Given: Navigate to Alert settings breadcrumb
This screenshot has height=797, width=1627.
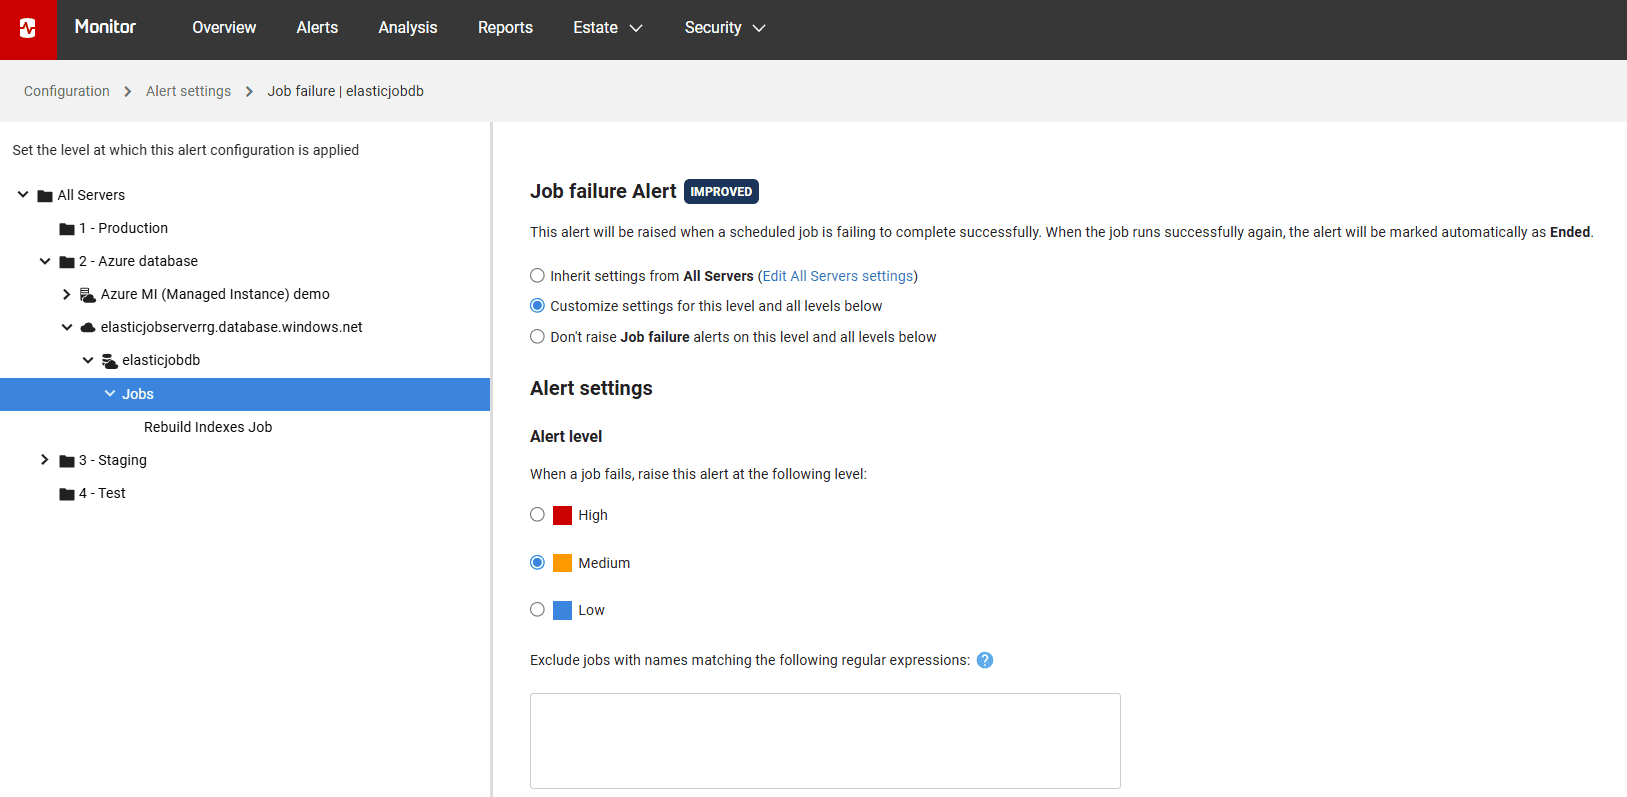Looking at the screenshot, I should click(x=188, y=91).
